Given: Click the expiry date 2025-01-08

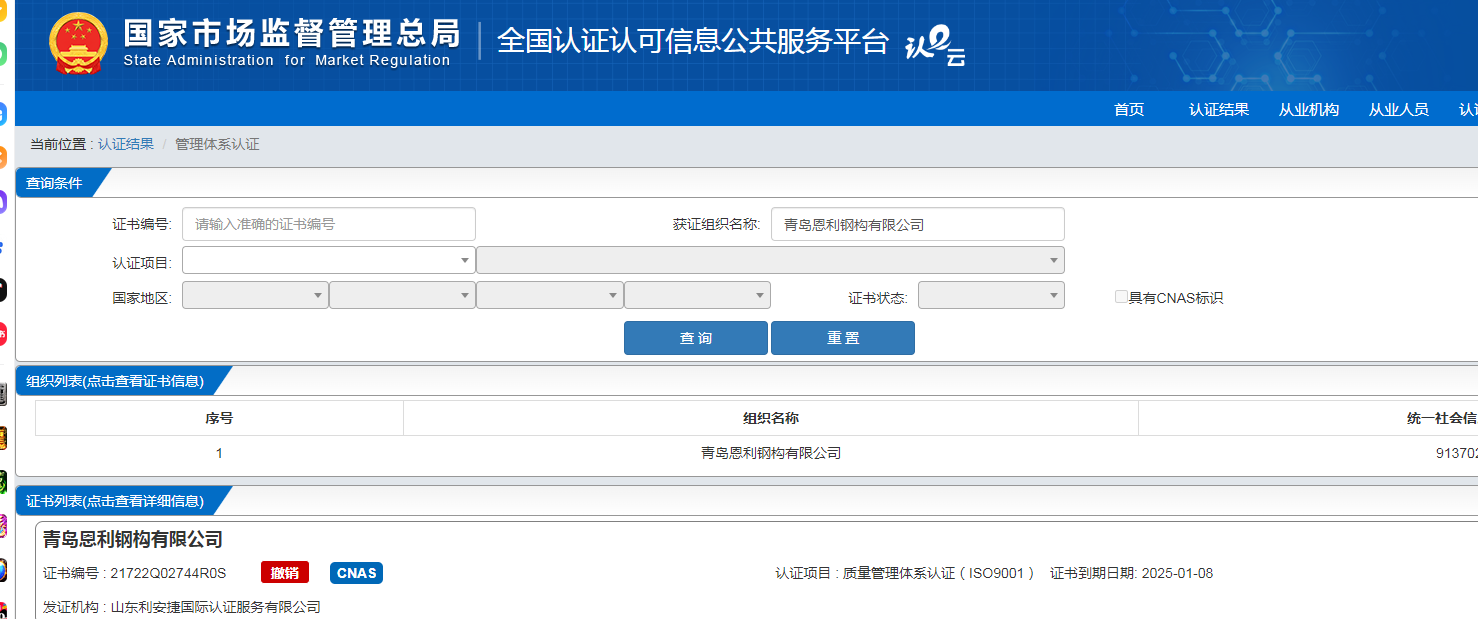Looking at the screenshot, I should pyautogui.click(x=1177, y=573).
